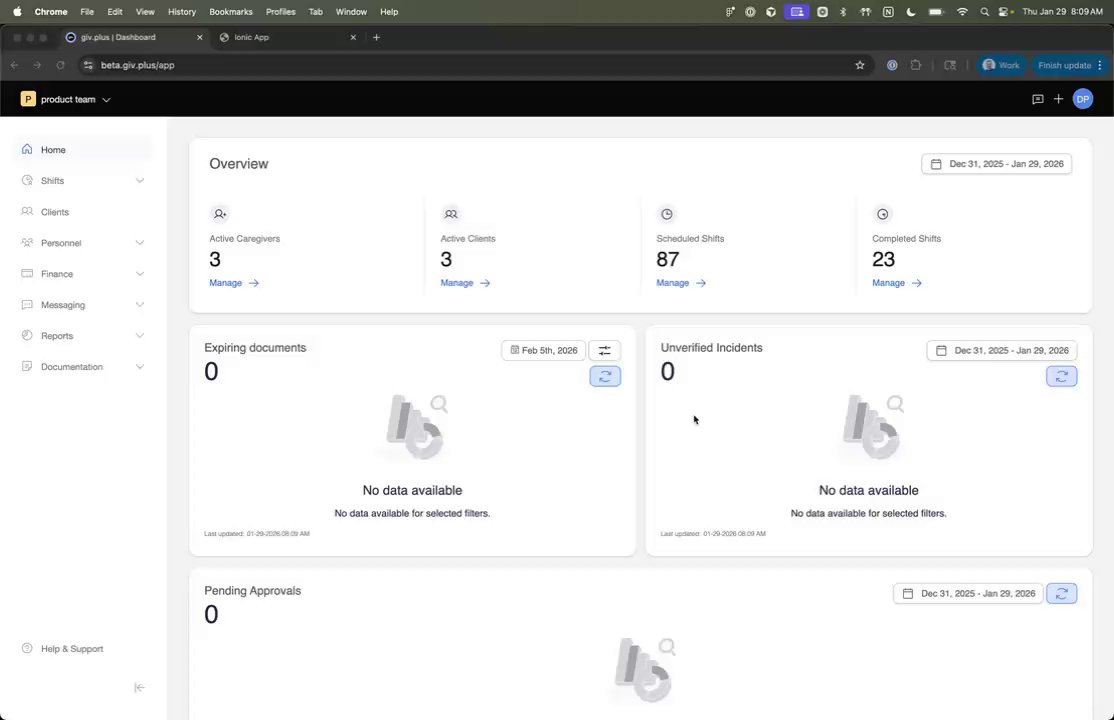
Task: Click the Help & Support label
Action: pos(72,649)
